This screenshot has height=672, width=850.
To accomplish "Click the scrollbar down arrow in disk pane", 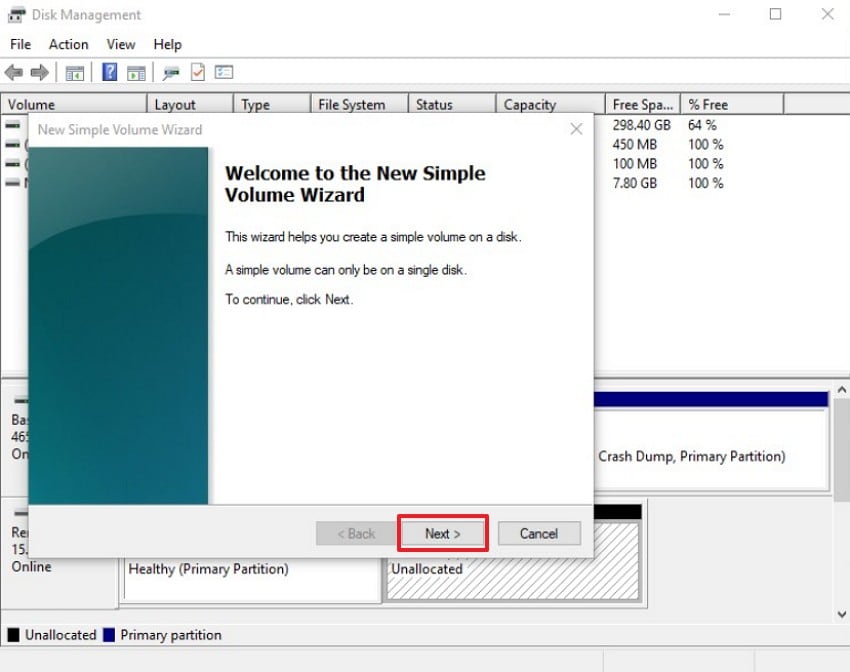I will 841,614.
